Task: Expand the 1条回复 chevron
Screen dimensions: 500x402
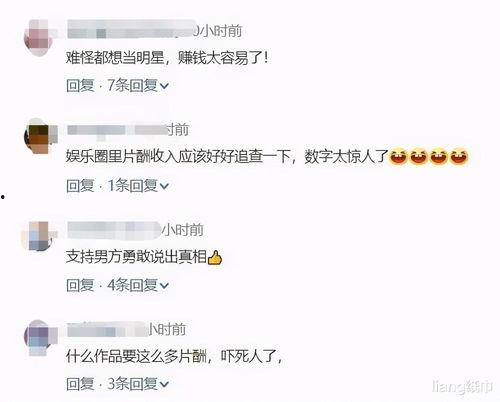Action: coord(164,186)
